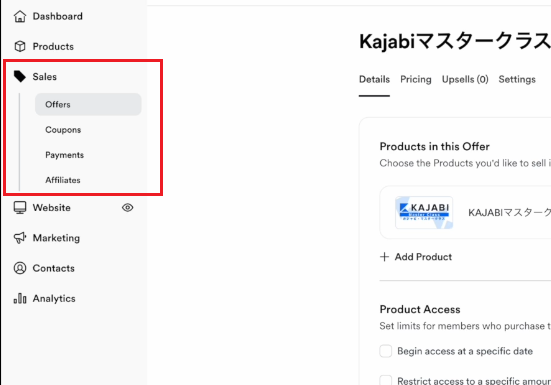
Task: Click the Contacts person icon
Action: [x=20, y=268]
